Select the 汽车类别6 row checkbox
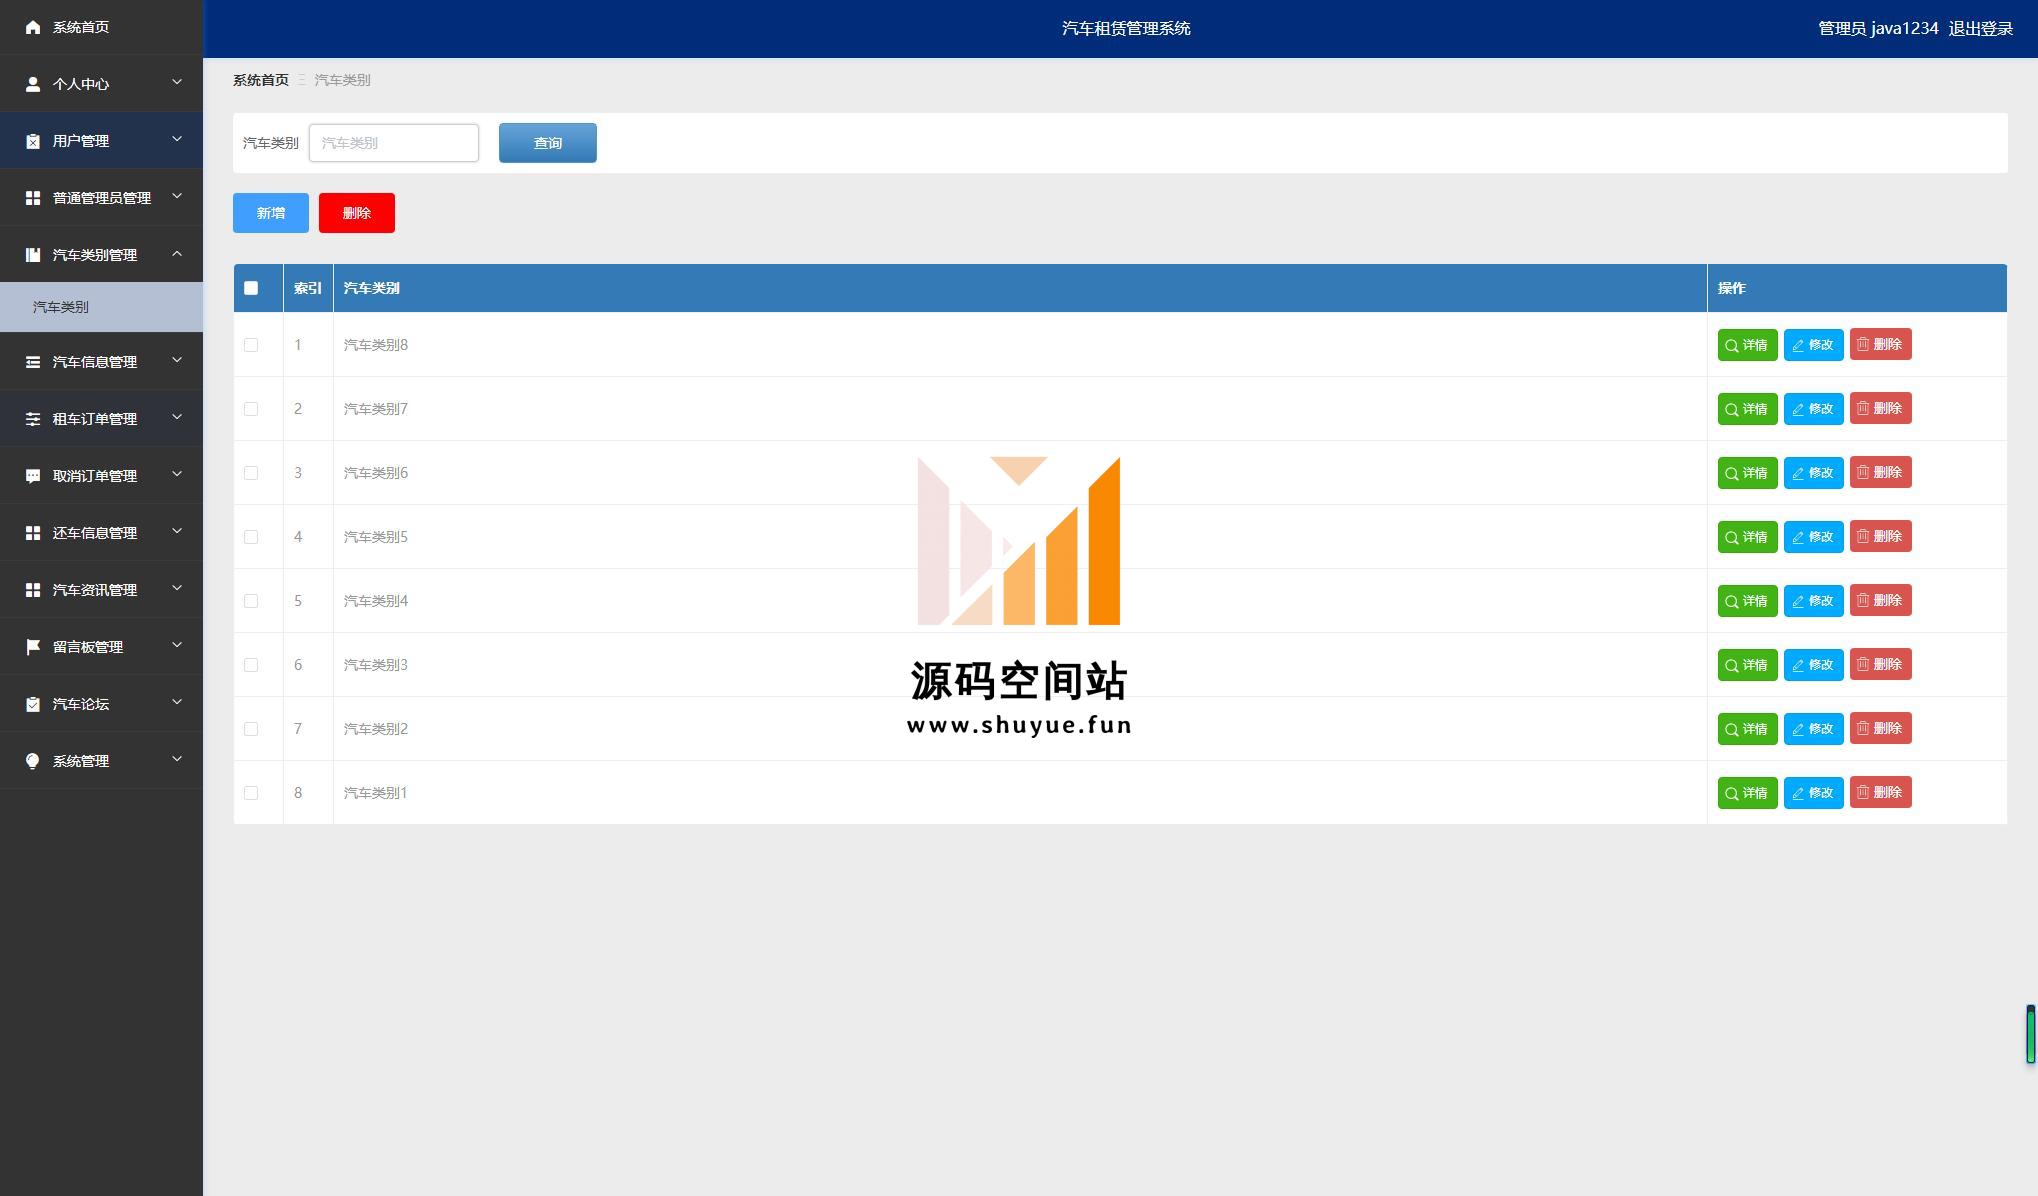Viewport: 2038px width, 1196px height. tap(251, 473)
